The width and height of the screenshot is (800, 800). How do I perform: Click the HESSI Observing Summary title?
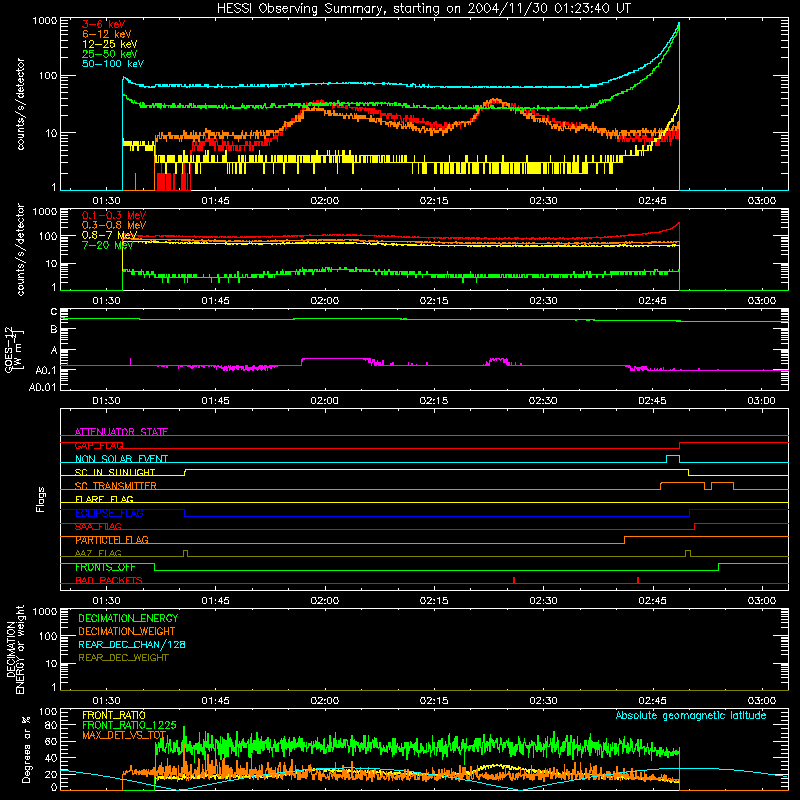(423, 9)
